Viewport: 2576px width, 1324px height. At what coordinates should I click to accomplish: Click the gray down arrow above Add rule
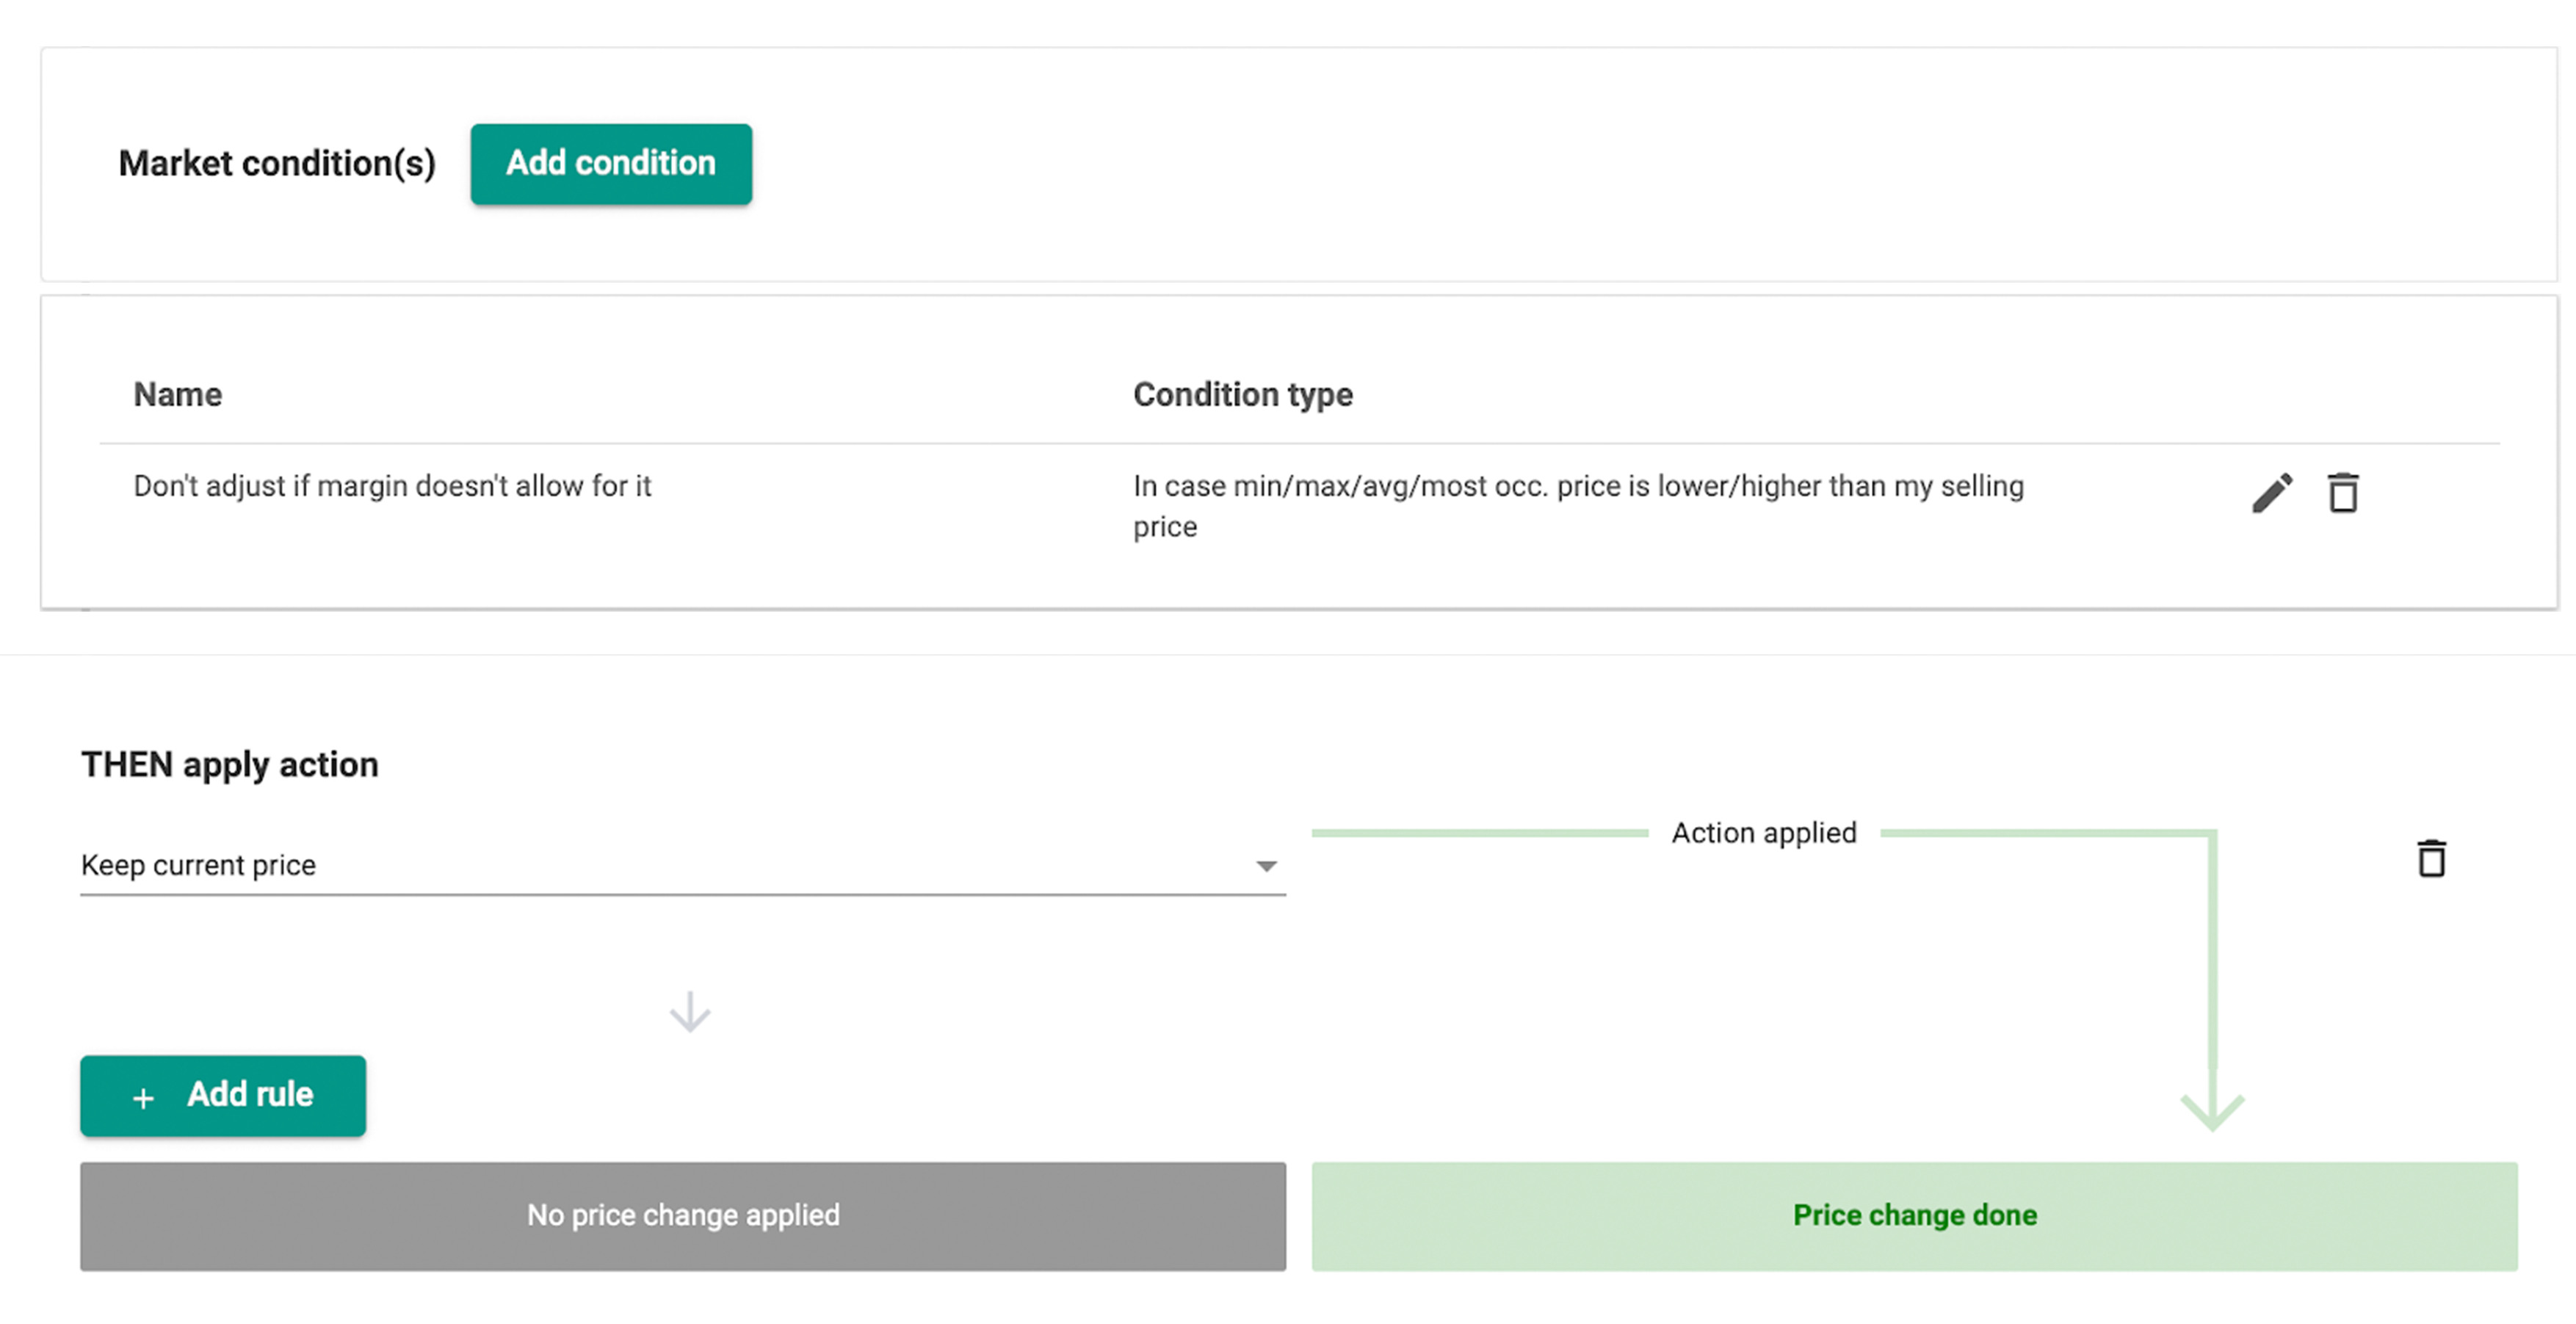pyautogui.click(x=689, y=1012)
